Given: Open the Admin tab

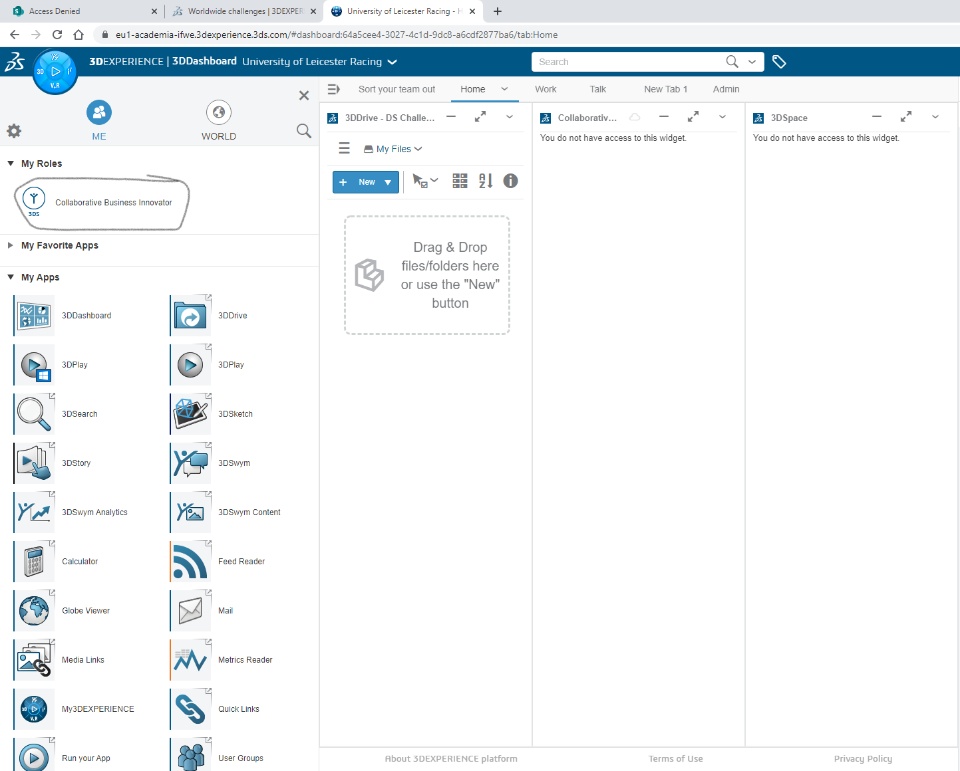Looking at the screenshot, I should tap(726, 89).
